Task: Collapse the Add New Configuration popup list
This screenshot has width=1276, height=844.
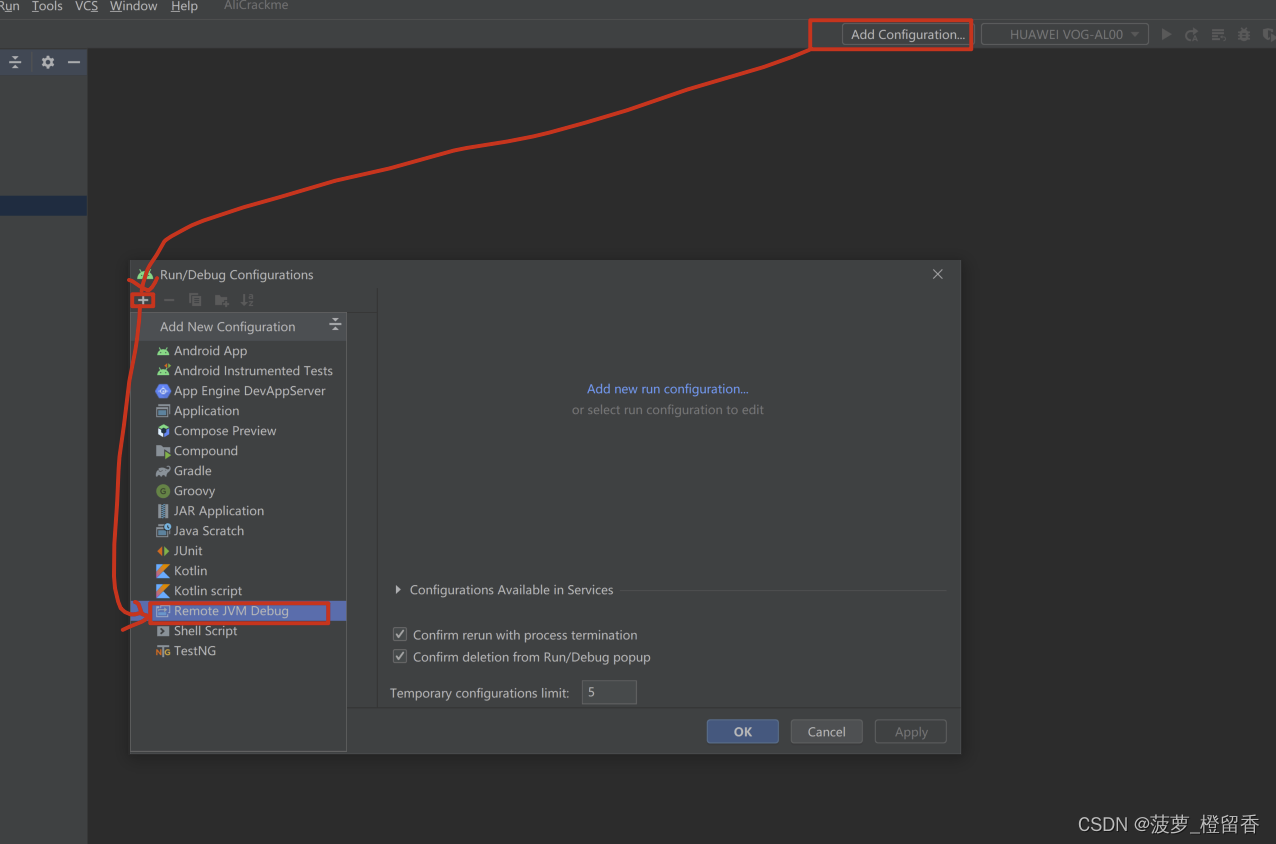Action: click(335, 325)
